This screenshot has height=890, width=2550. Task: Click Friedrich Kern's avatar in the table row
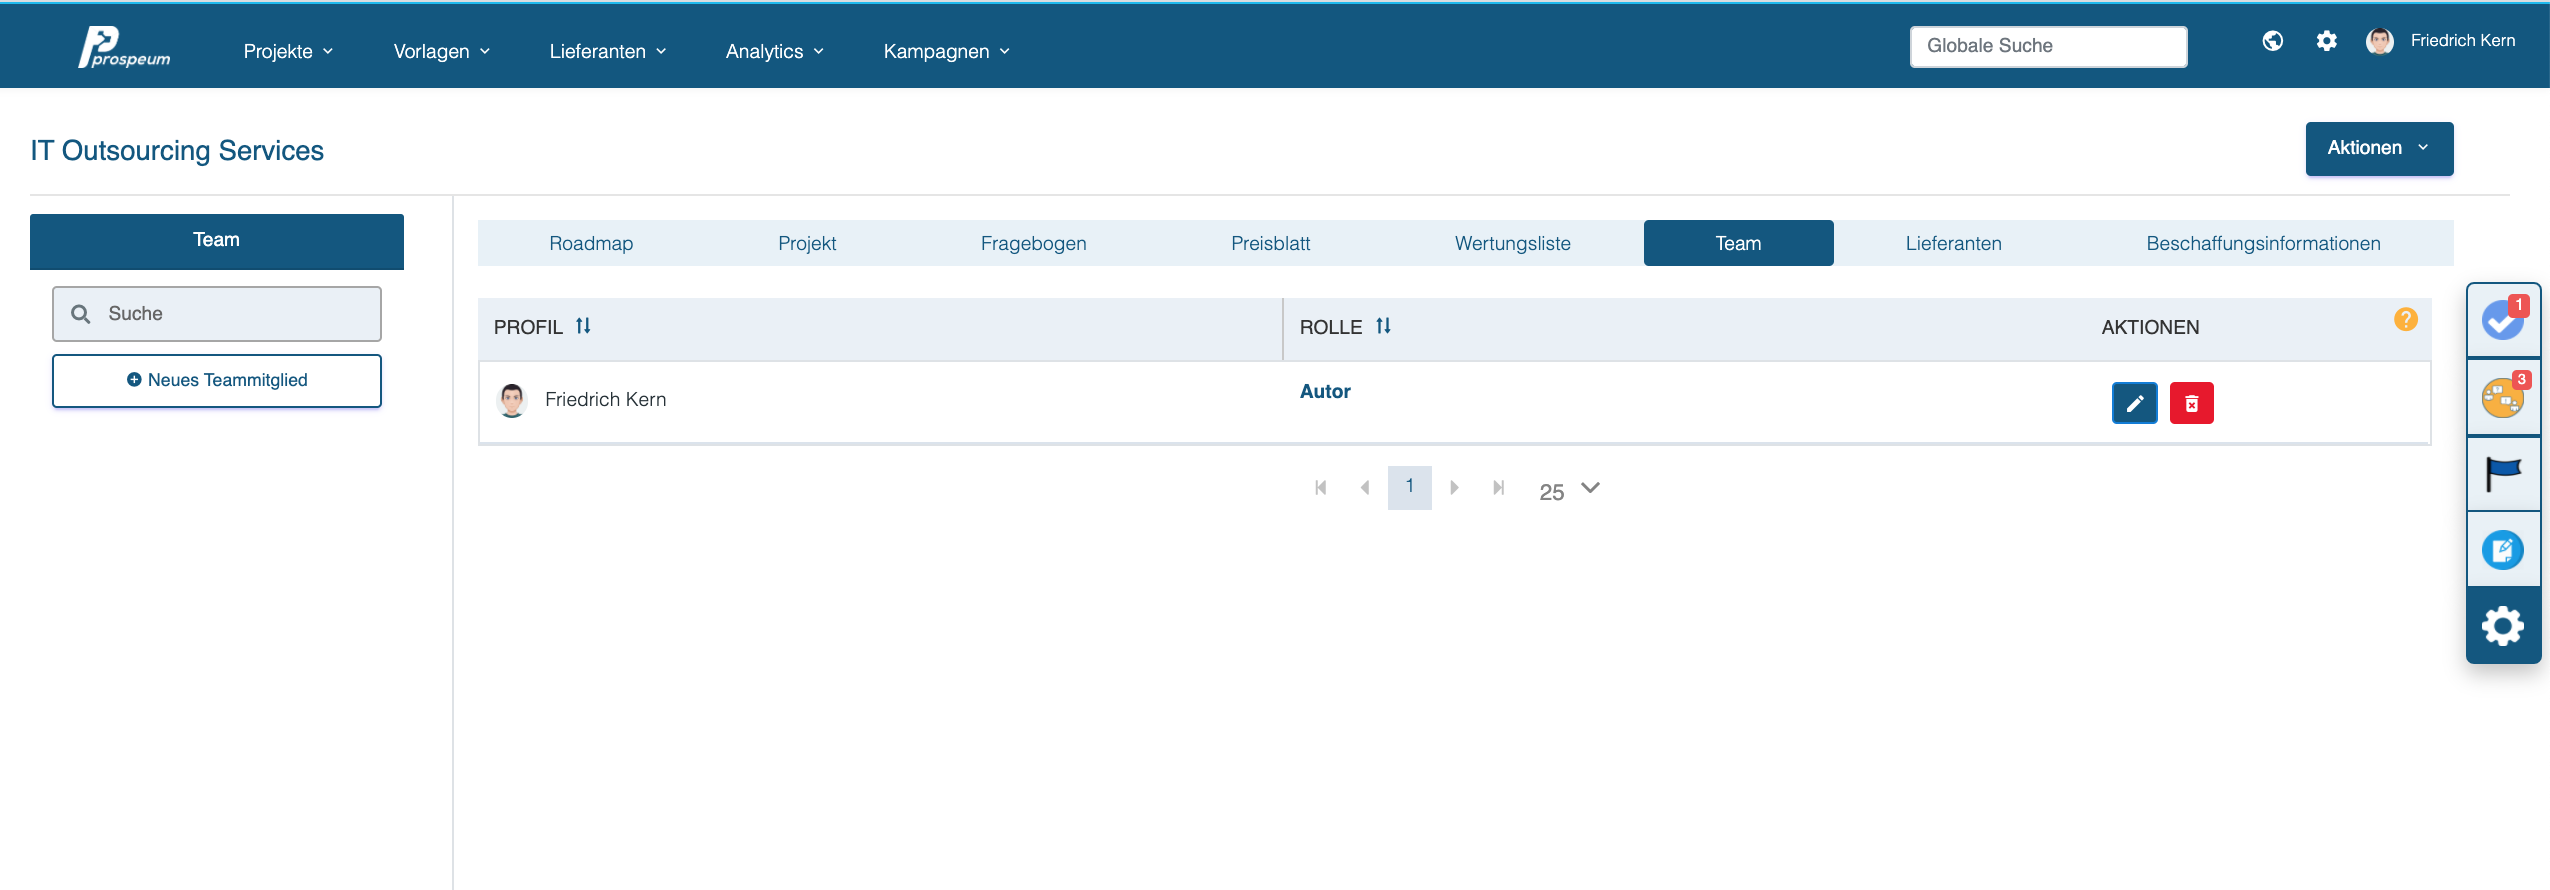click(x=512, y=400)
